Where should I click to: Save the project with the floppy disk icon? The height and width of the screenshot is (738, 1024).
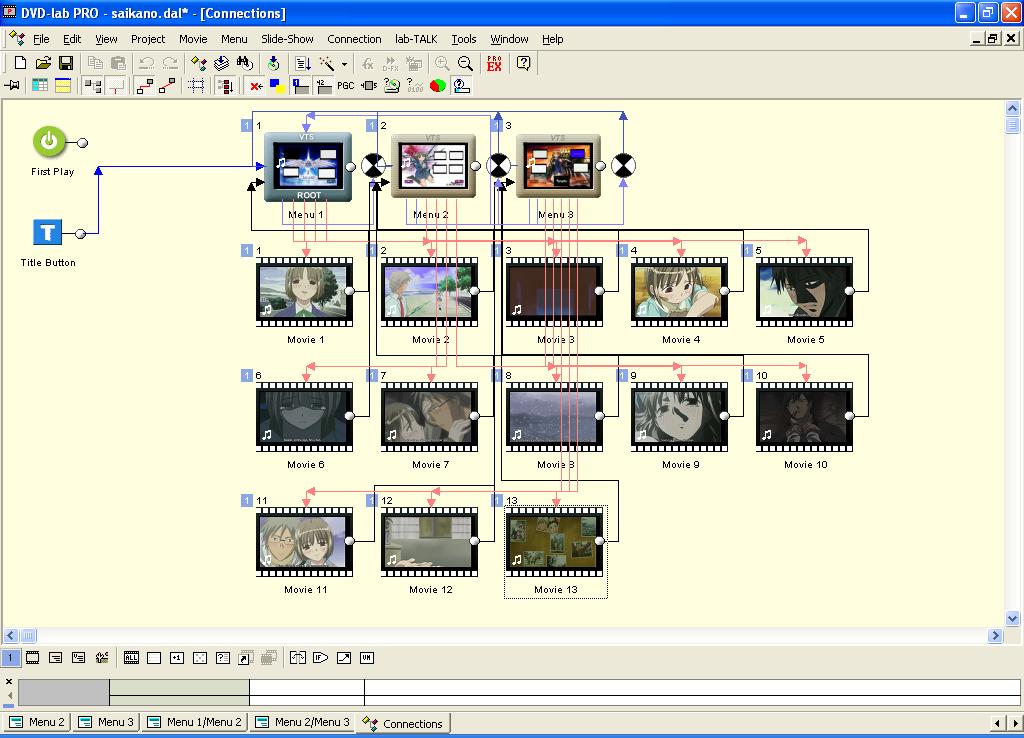pos(66,63)
